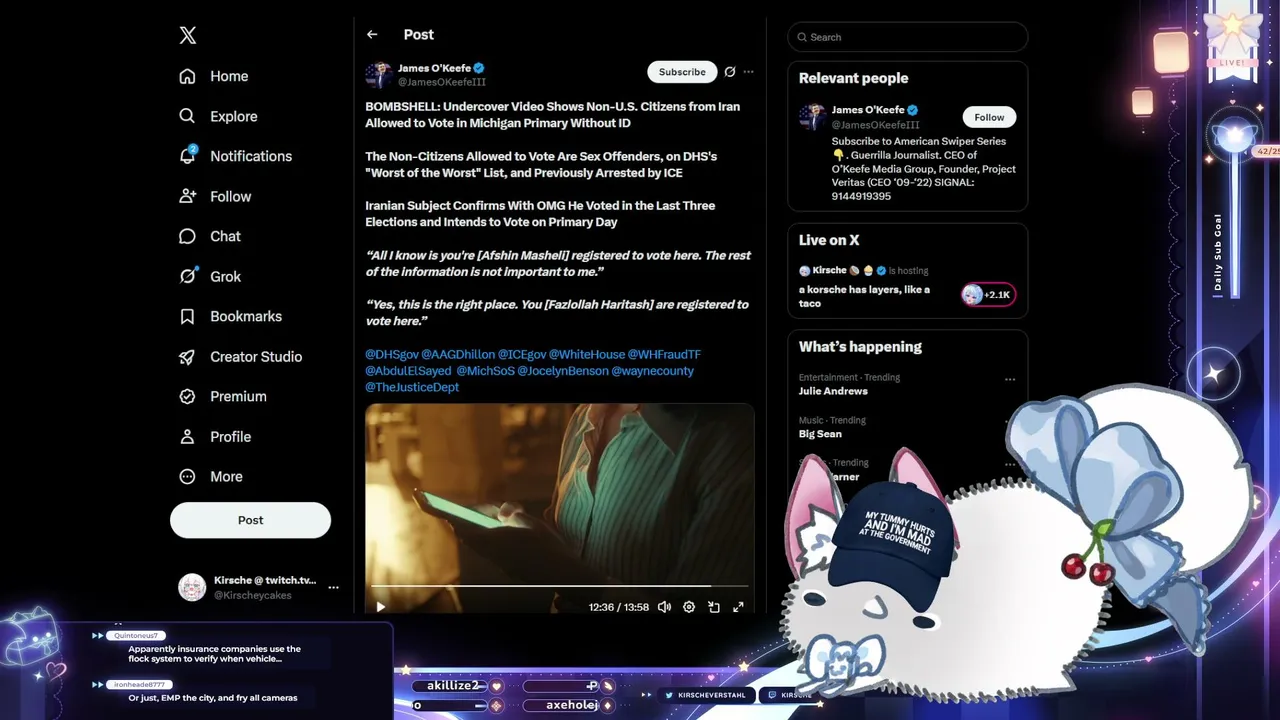Open the @ICEgov mention
Screen dimensions: 1280x720
point(522,354)
